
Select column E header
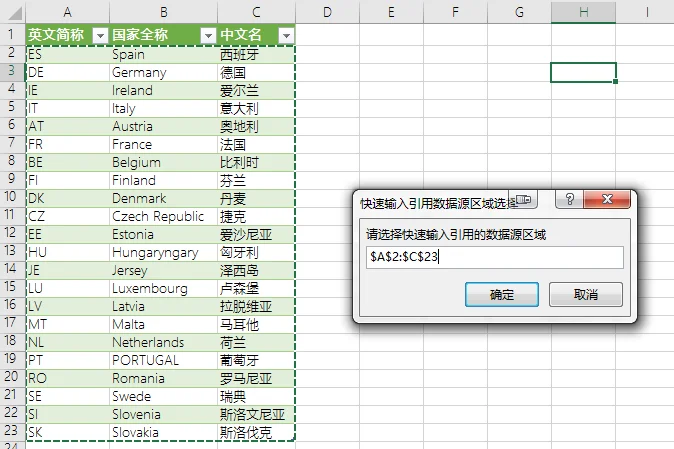tap(391, 12)
